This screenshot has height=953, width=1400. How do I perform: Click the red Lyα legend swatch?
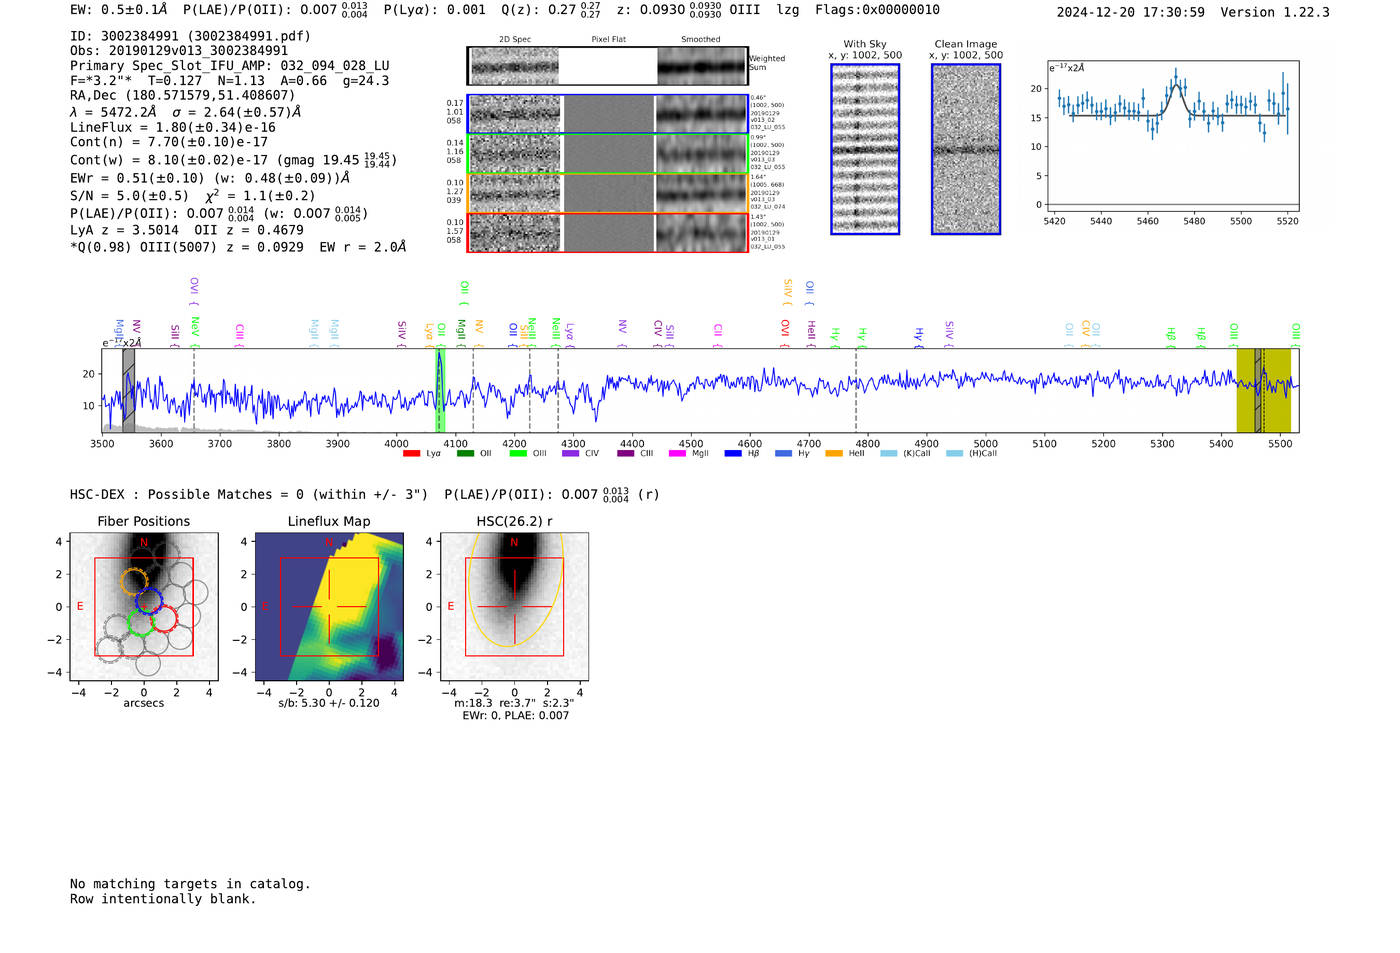coord(411,454)
